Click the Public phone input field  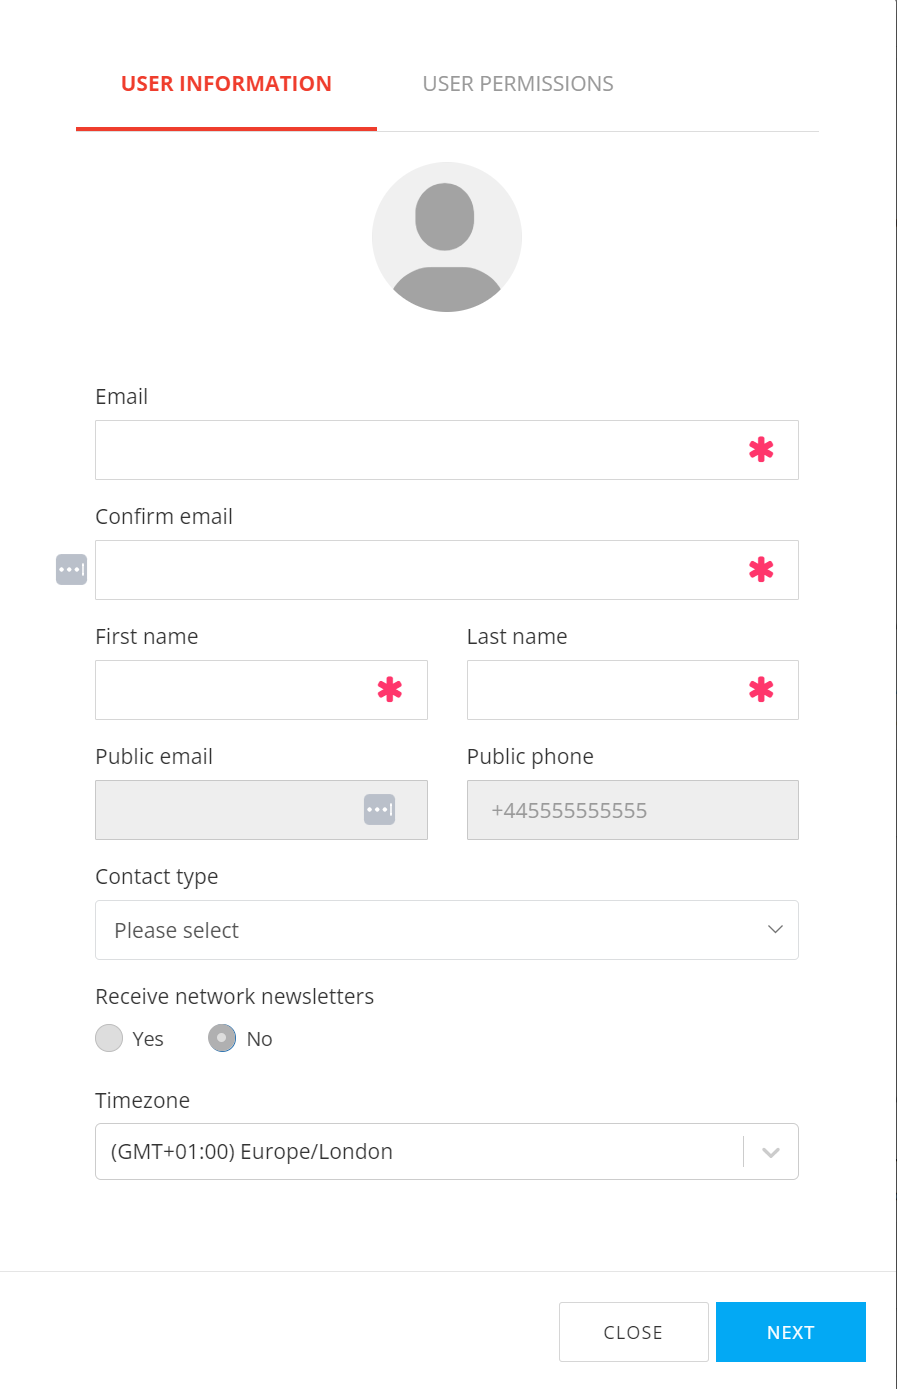(632, 810)
